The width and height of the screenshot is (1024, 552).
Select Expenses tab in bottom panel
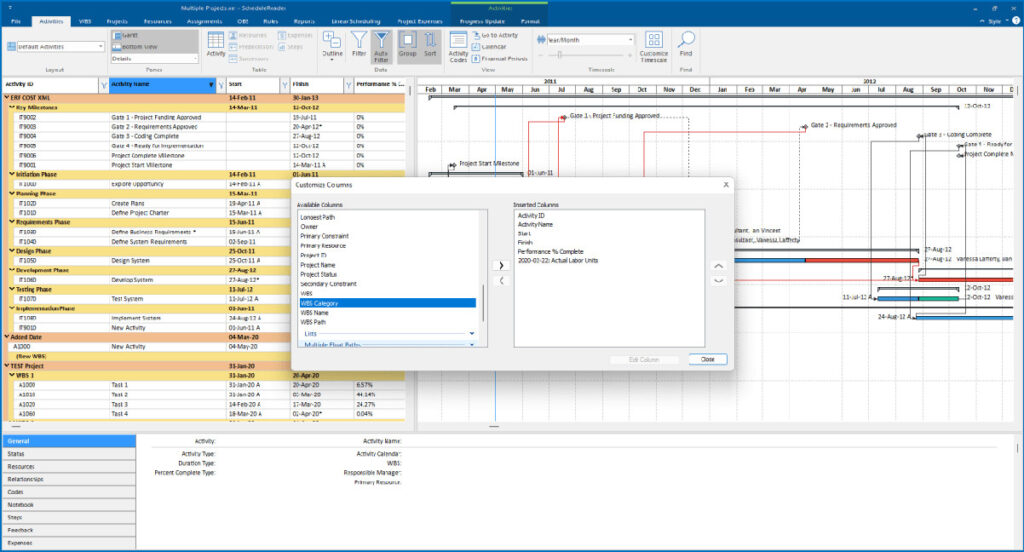pyautogui.click(x=69, y=543)
